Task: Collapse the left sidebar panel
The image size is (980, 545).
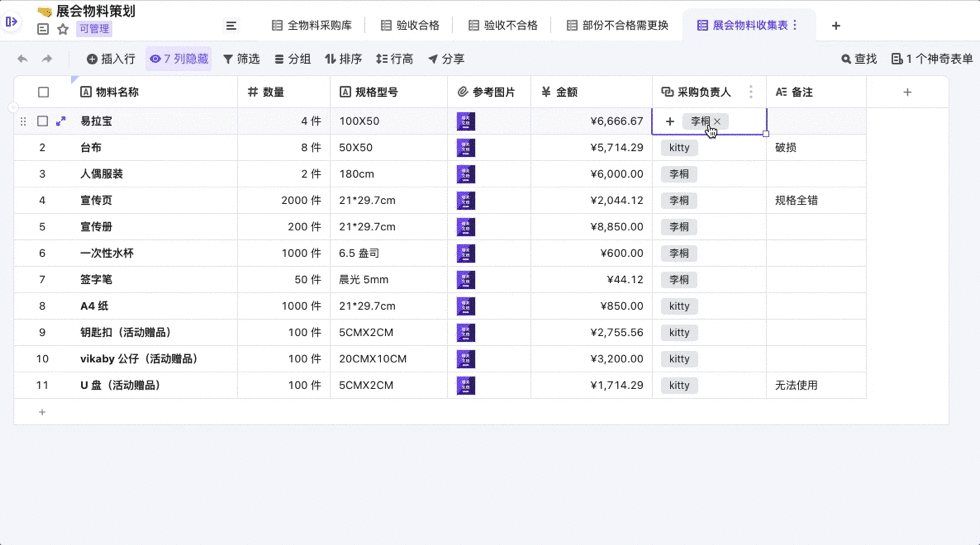Action: [12, 21]
